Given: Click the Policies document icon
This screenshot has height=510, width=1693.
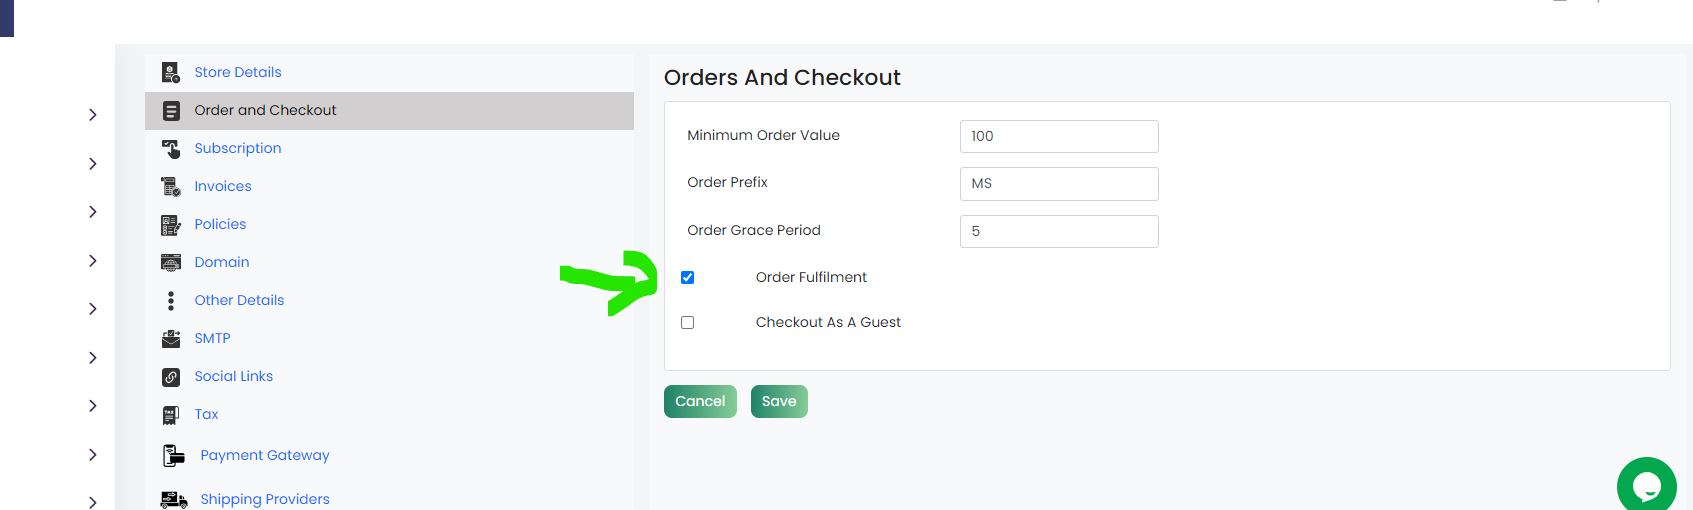Looking at the screenshot, I should pos(171,224).
